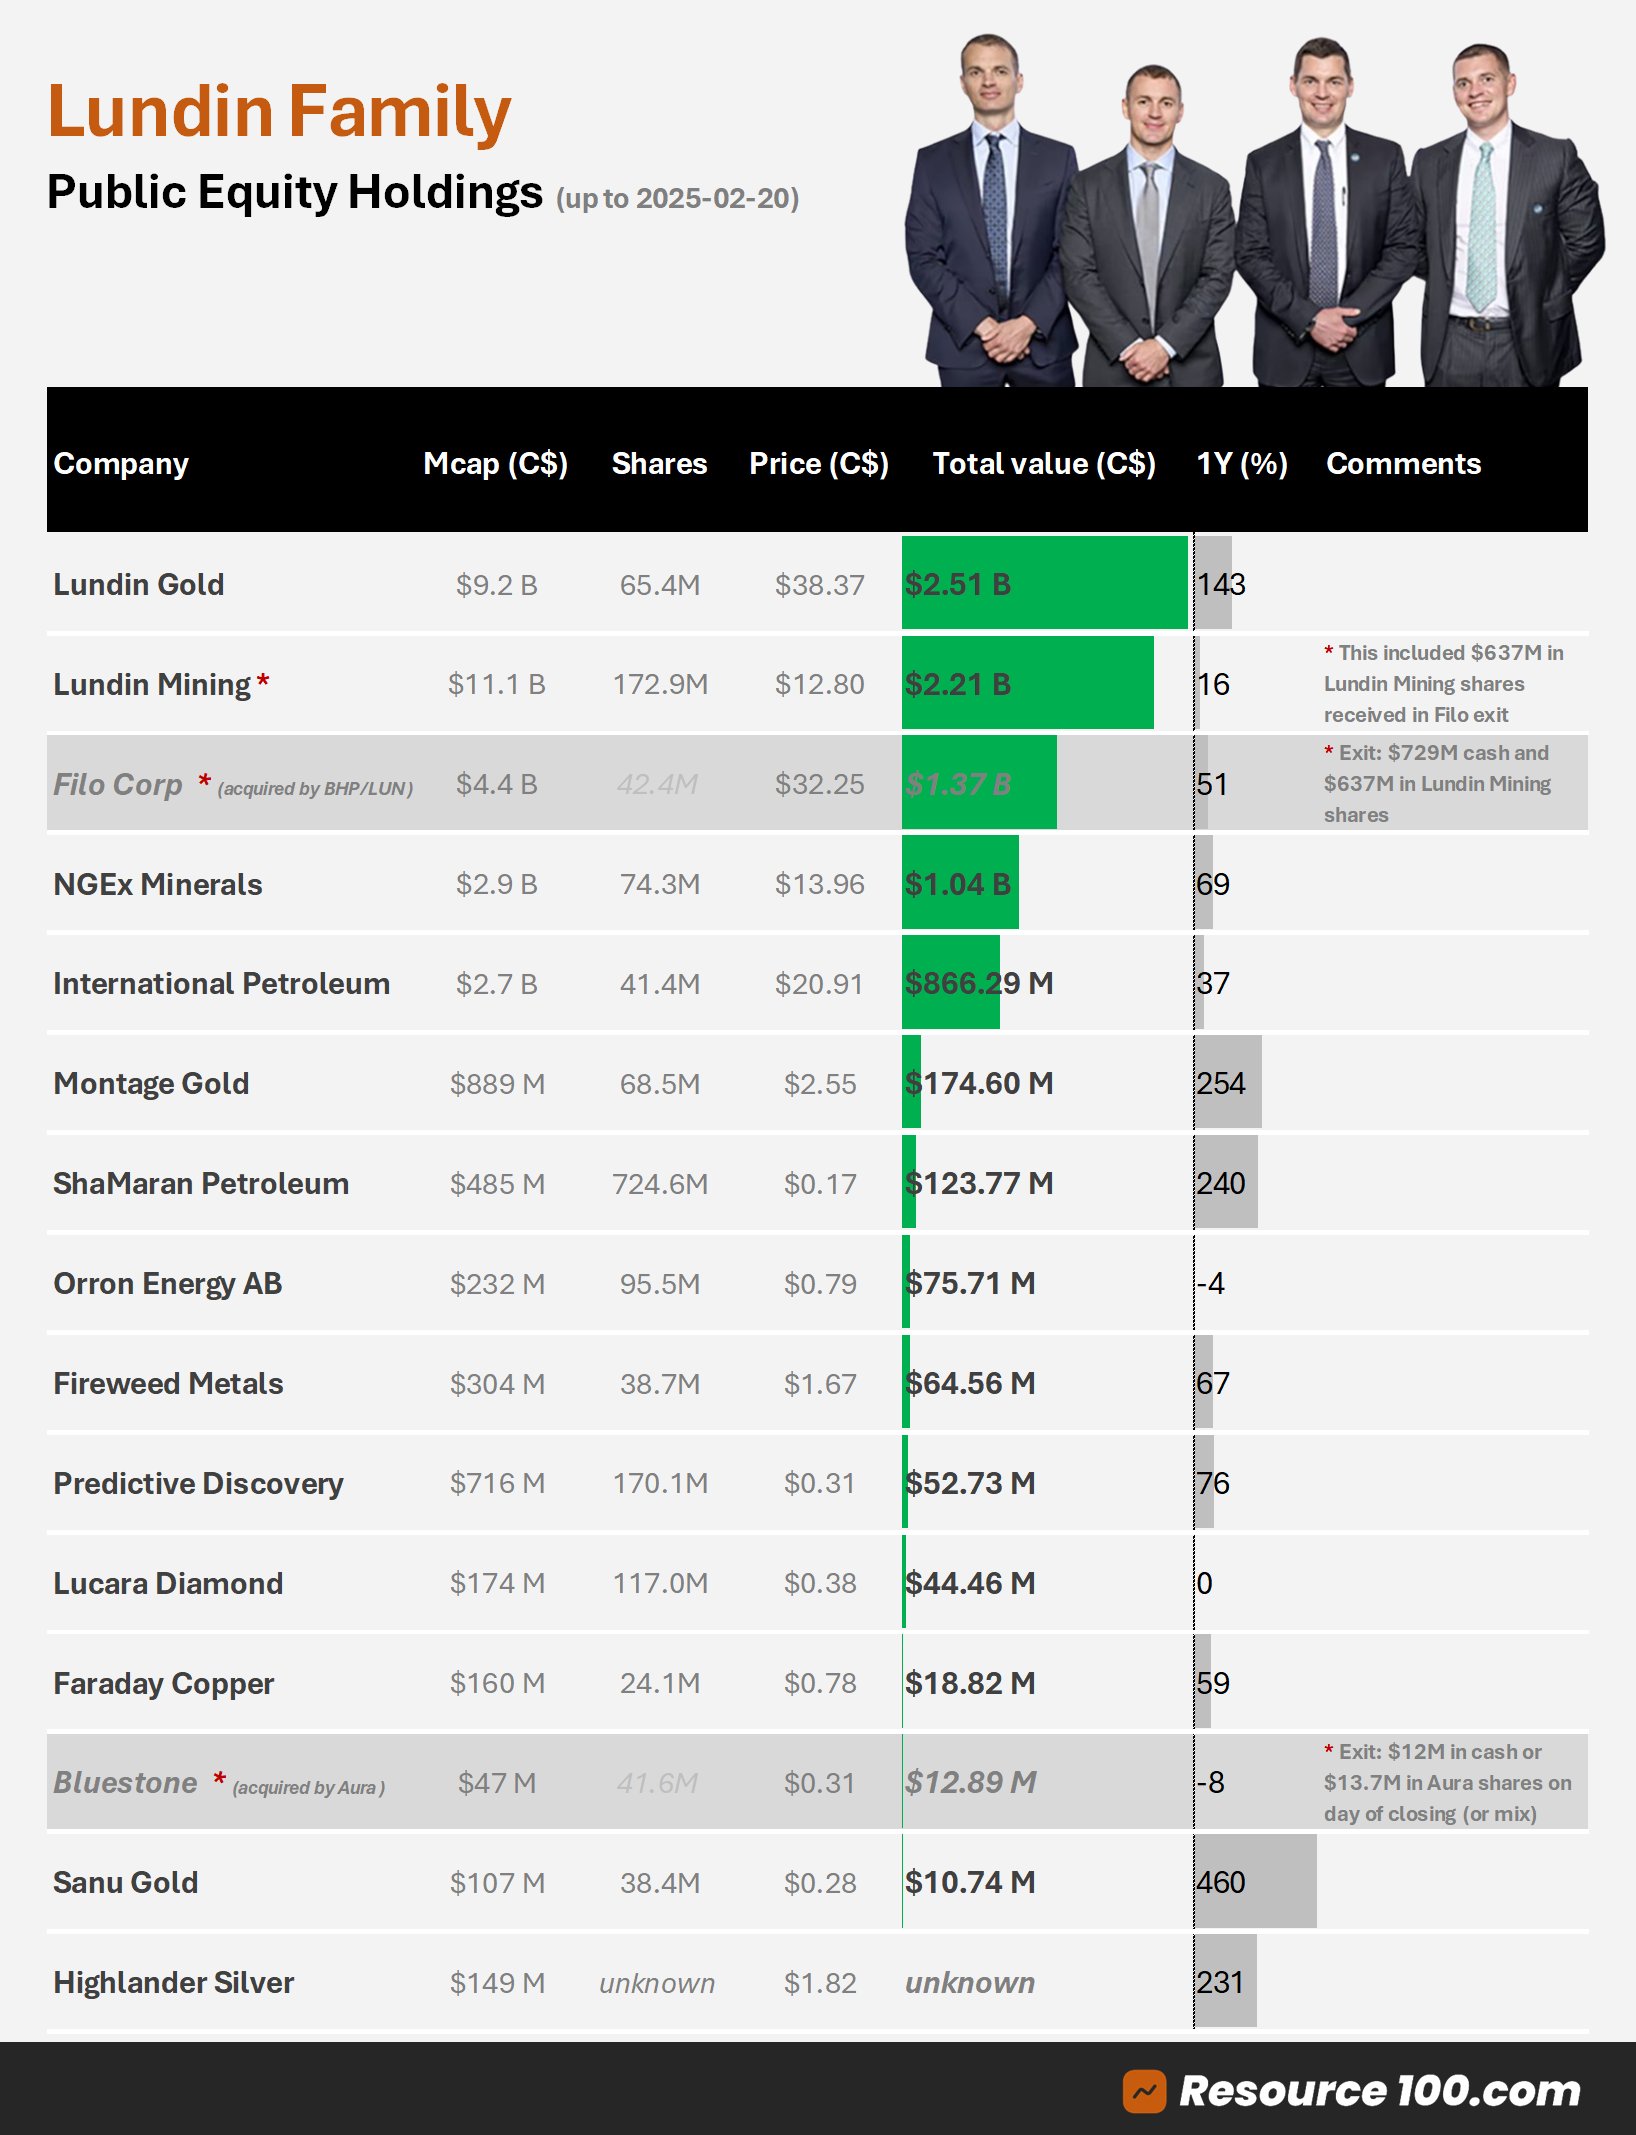Click Orron Energy's -4 one-year return
The image size is (1636, 2135).
click(x=1210, y=1284)
